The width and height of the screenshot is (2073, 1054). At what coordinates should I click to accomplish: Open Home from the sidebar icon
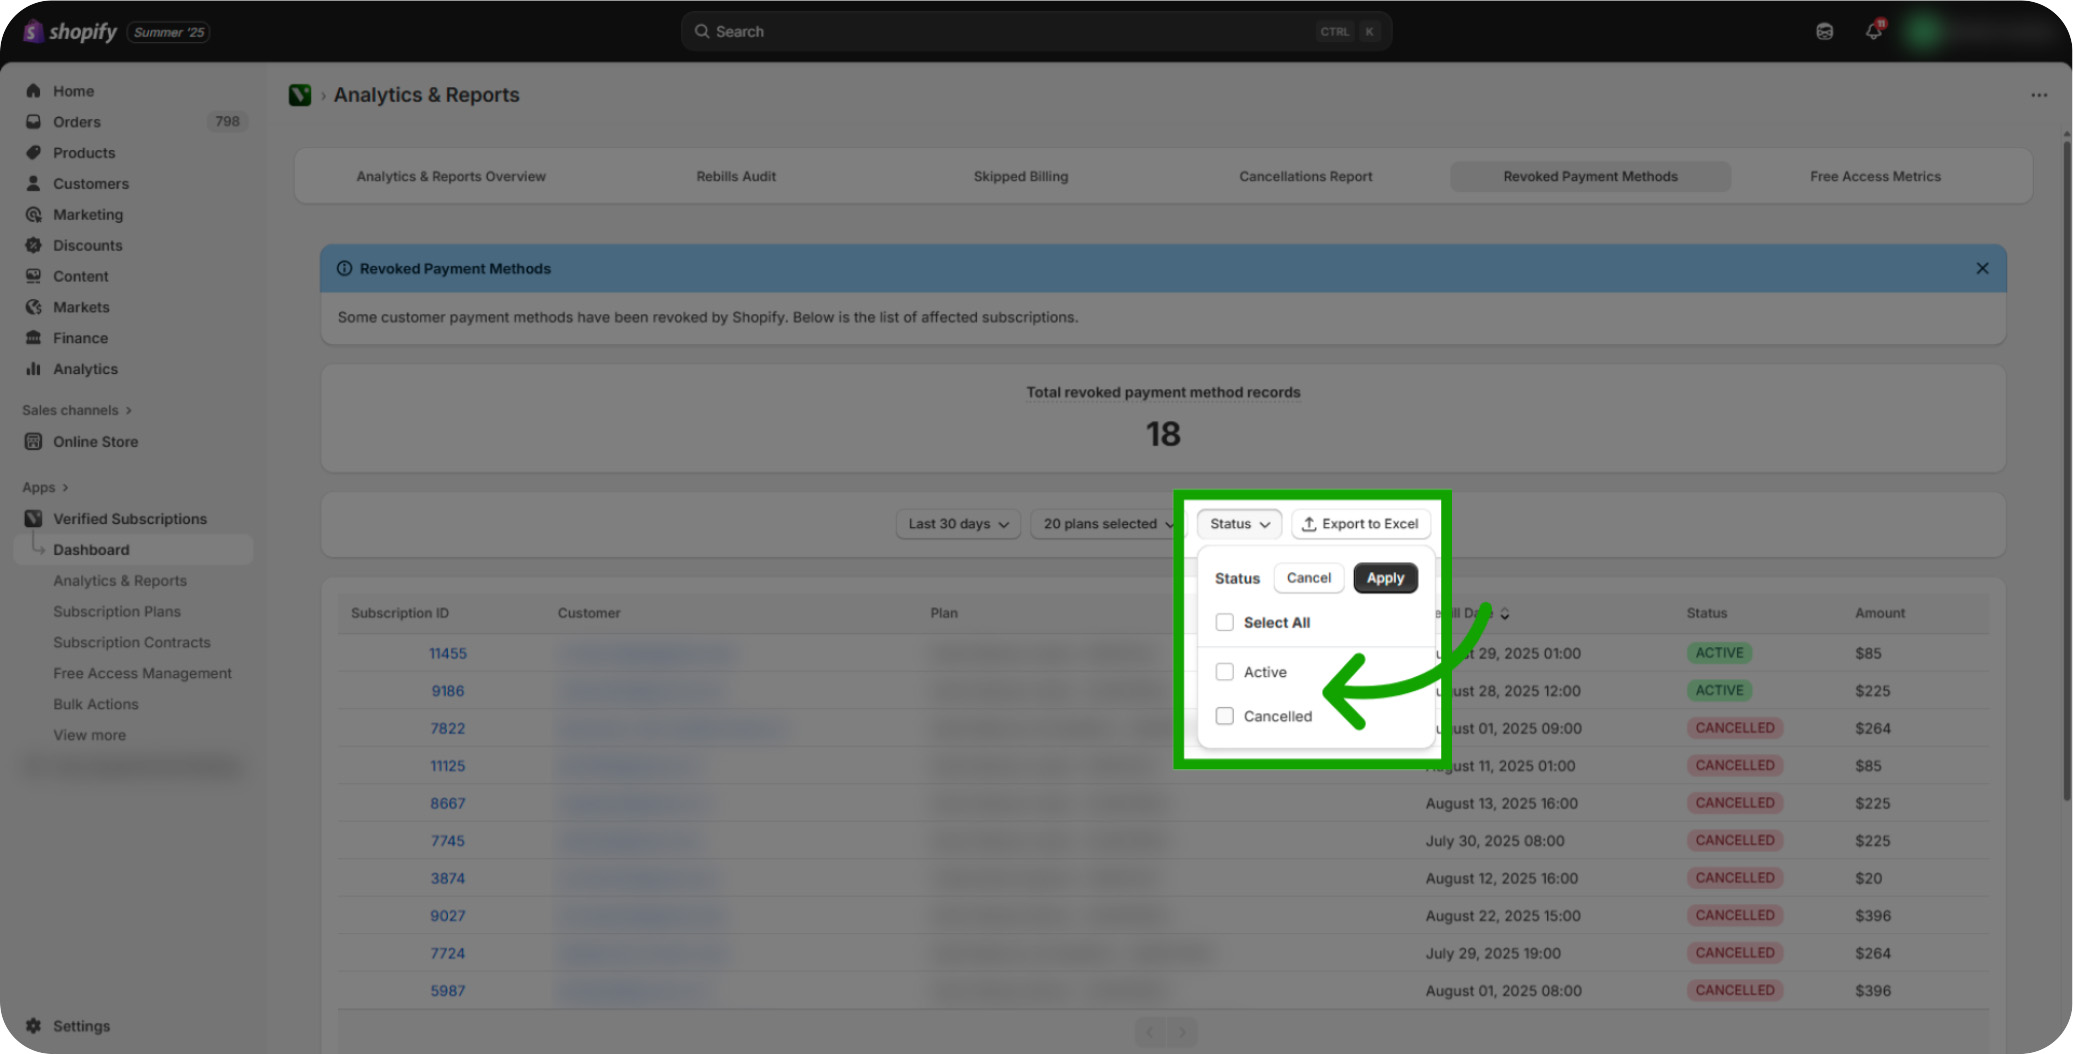click(33, 91)
